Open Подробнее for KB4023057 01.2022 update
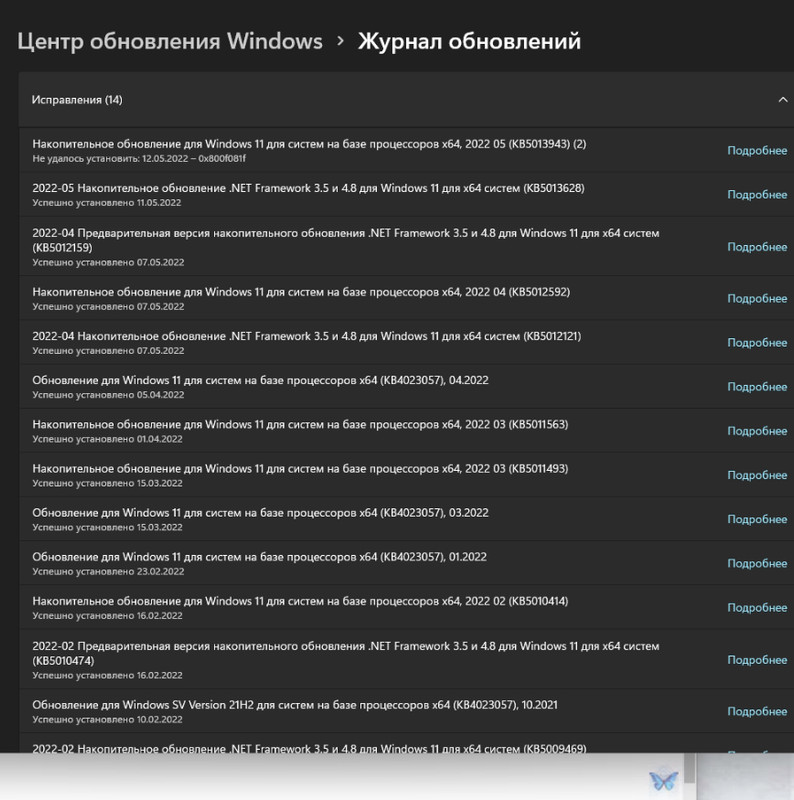Screen dimensions: 794x800 click(757, 563)
